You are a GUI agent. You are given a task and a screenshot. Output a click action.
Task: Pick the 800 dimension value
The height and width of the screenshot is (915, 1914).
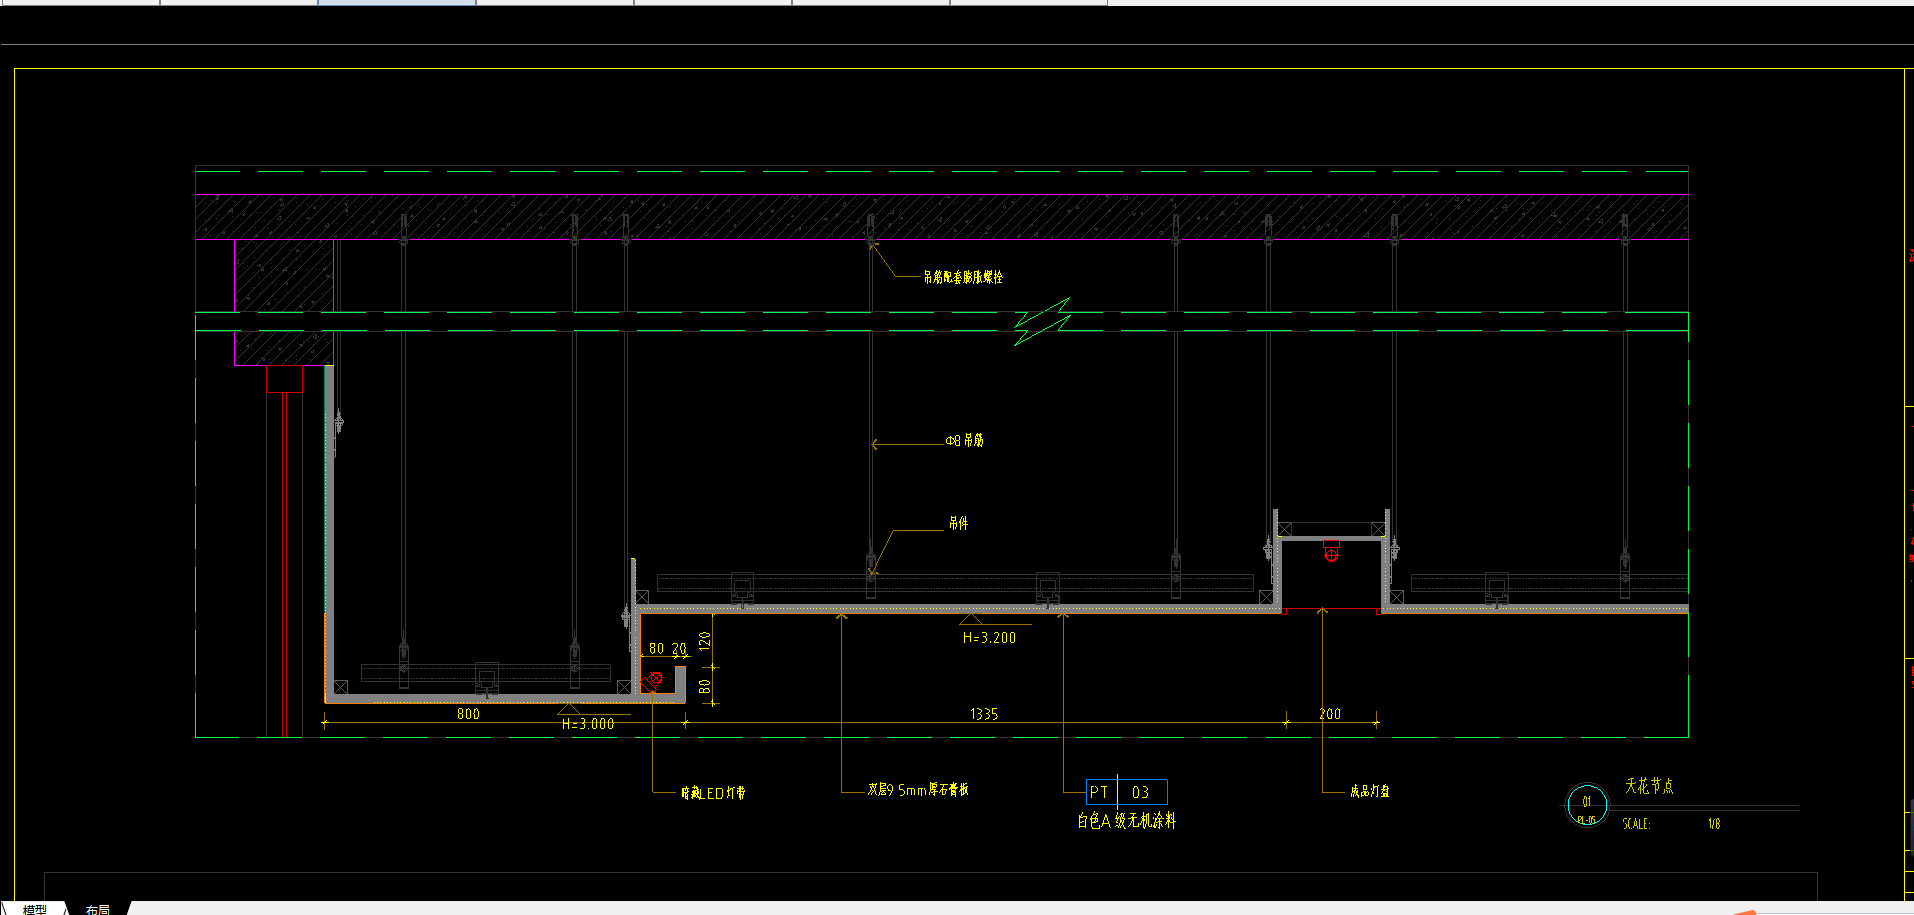pyautogui.click(x=468, y=714)
